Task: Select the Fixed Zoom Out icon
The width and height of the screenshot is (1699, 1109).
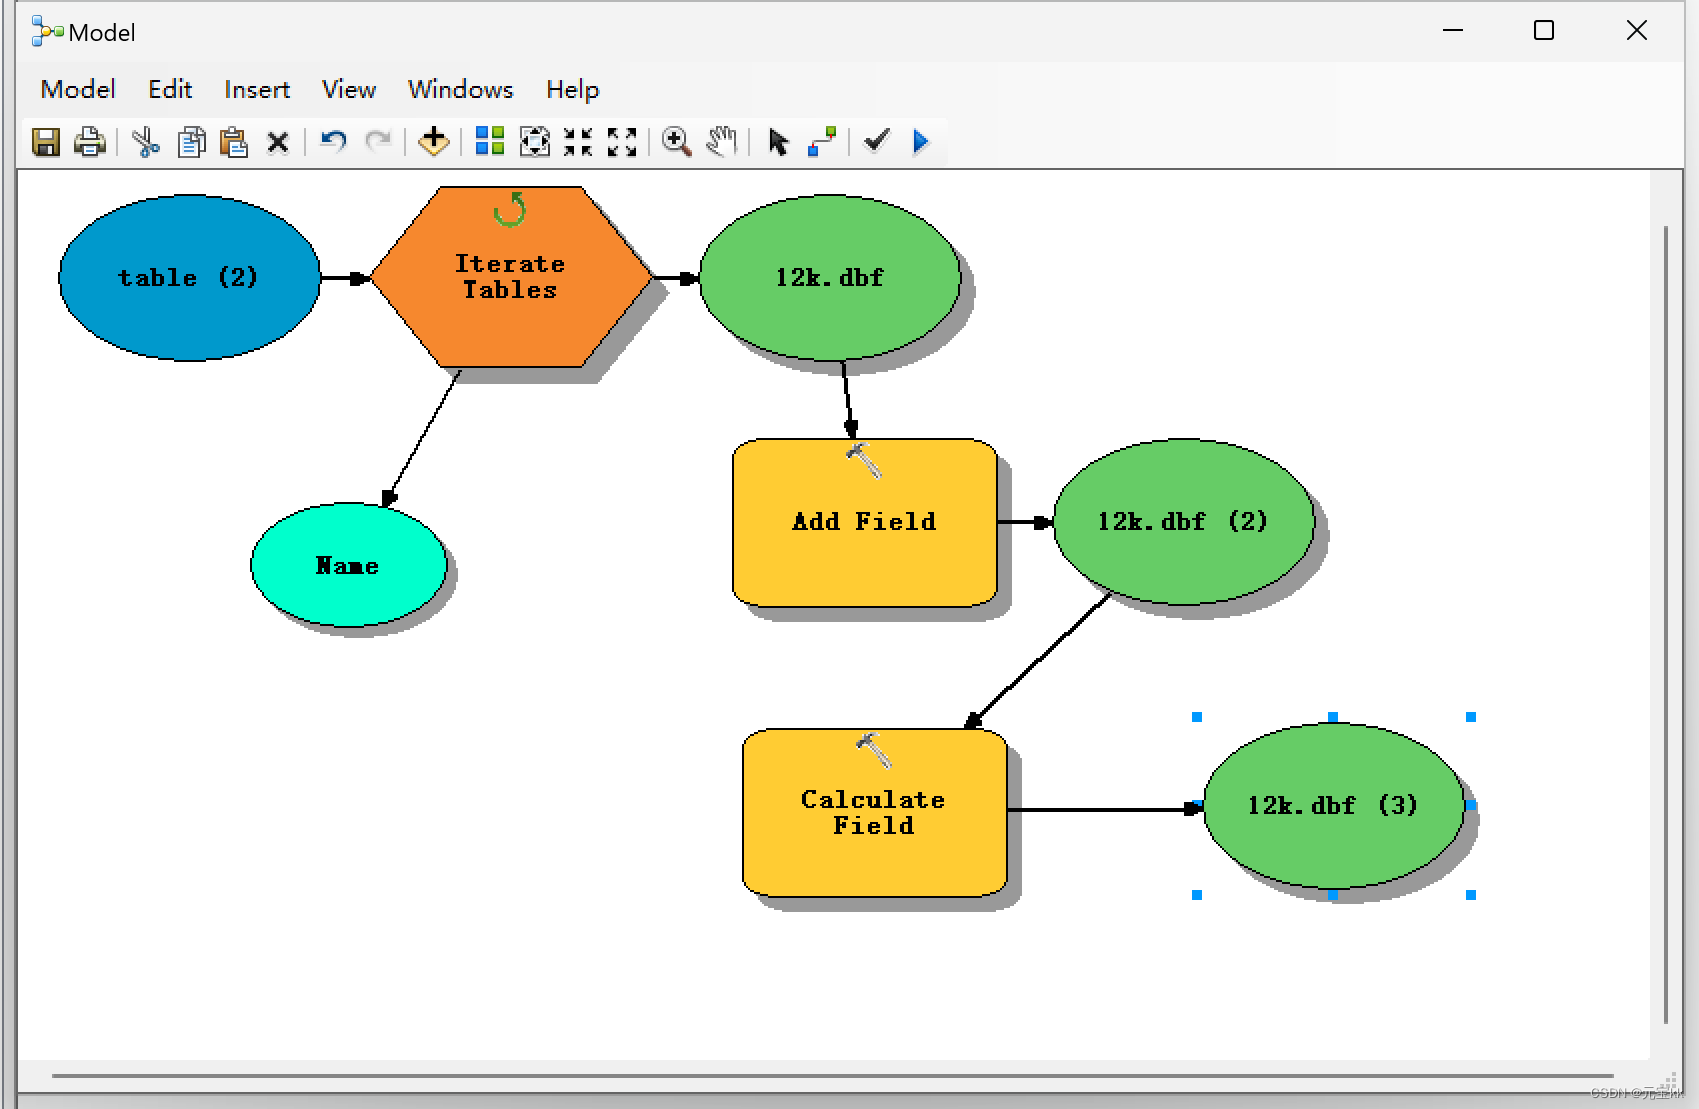Action: 622,141
